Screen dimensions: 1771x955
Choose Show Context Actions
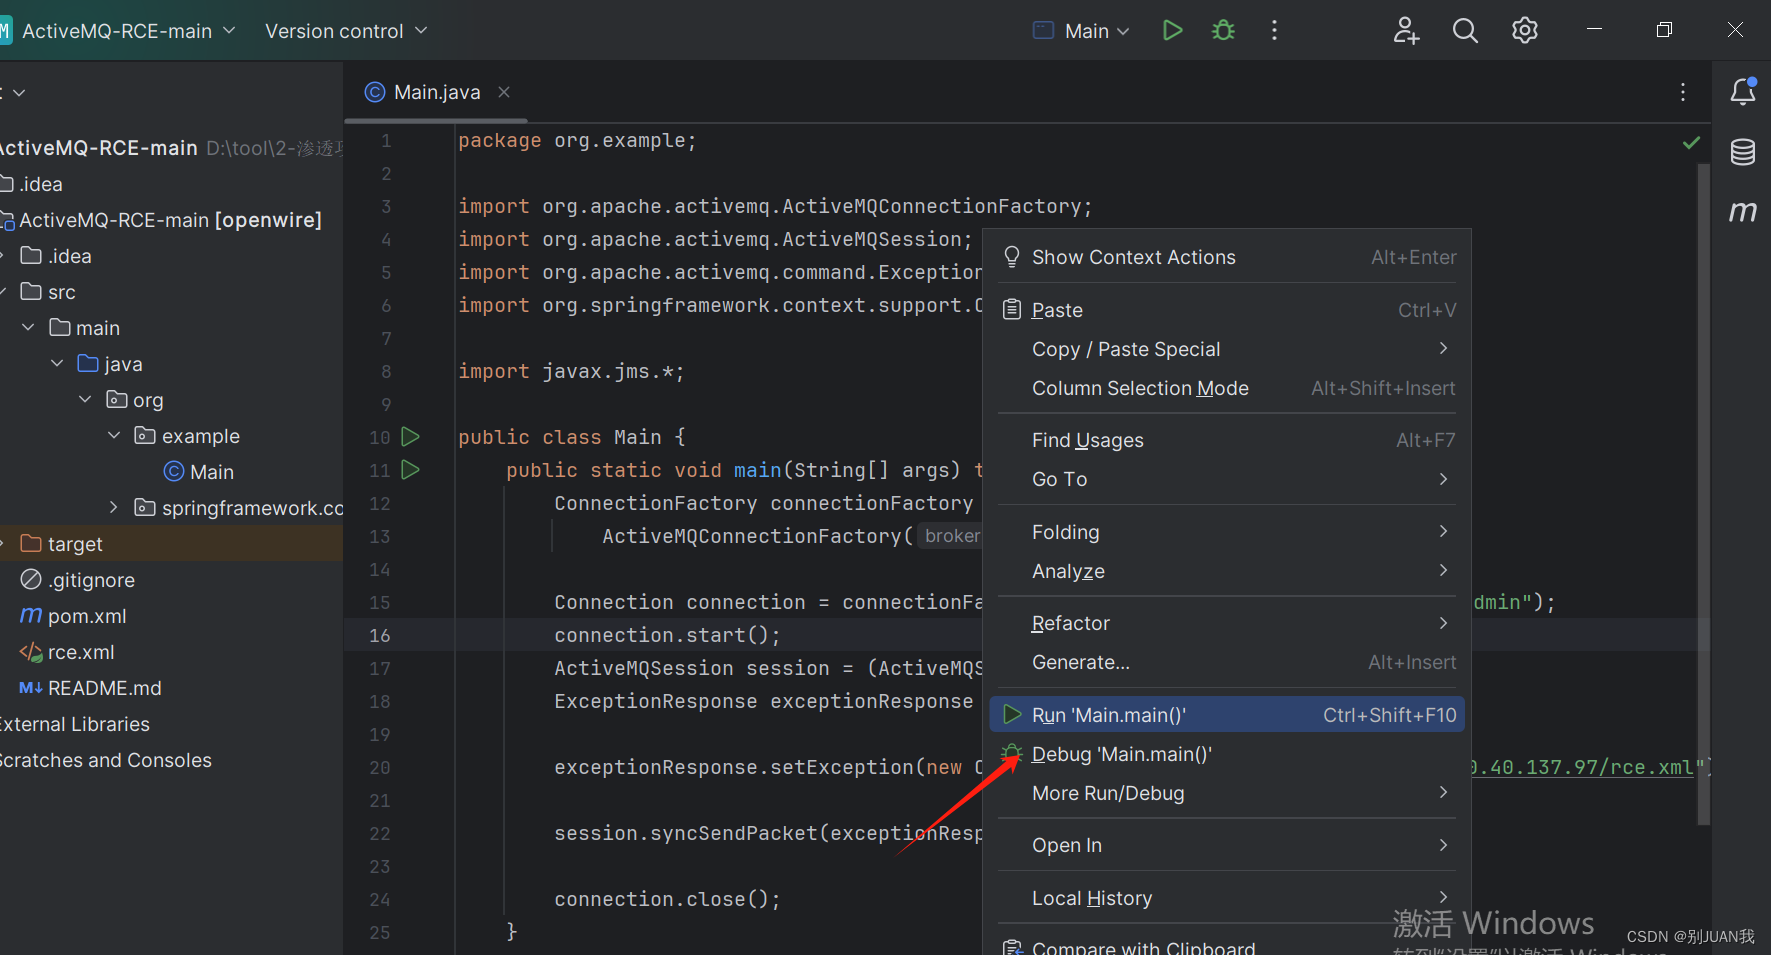pyautogui.click(x=1227, y=257)
